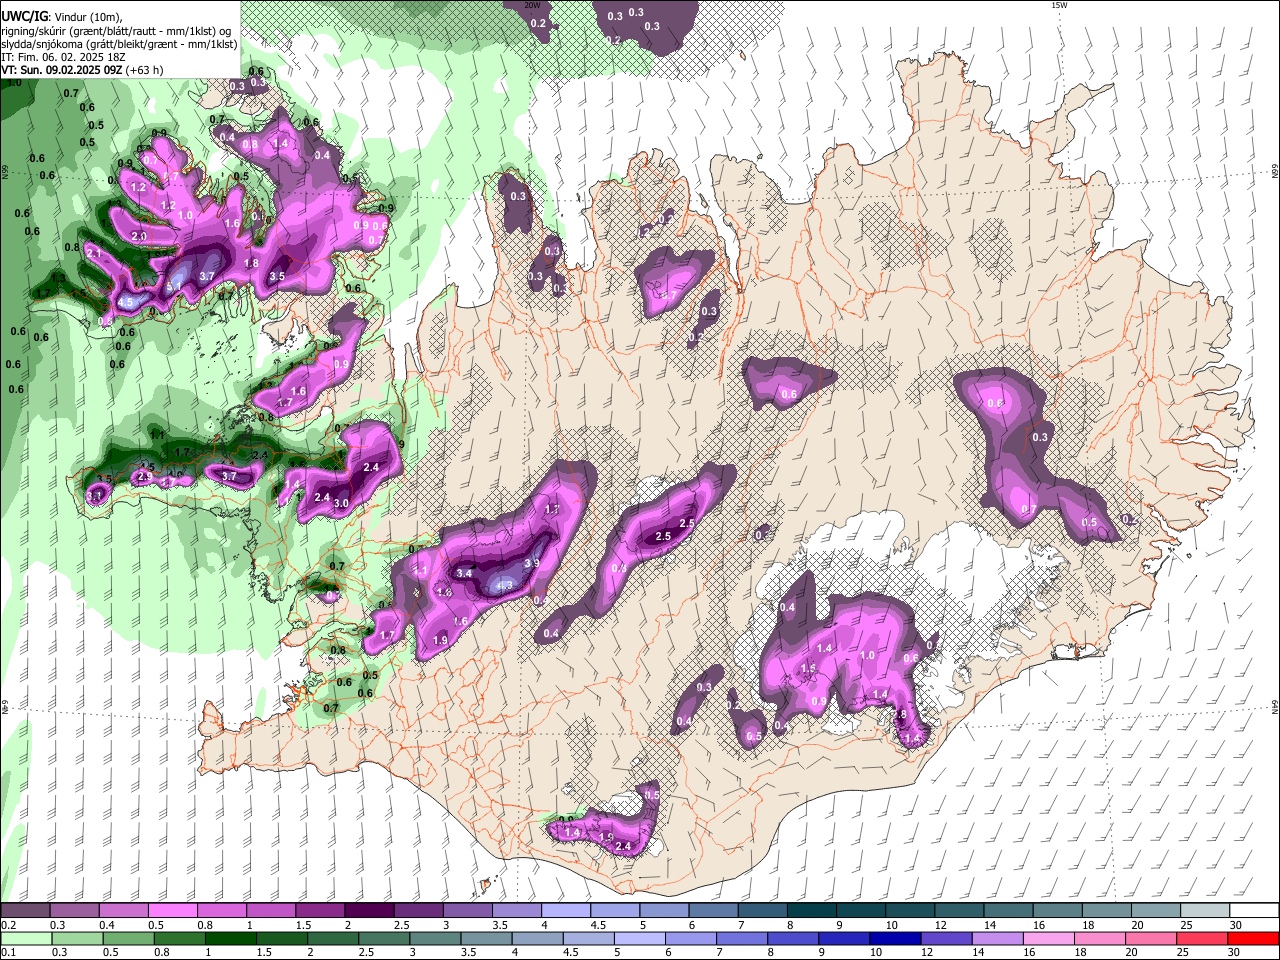The width and height of the screenshot is (1280, 960).
Task: Pick the white swatch after 30 in snow legend
Action: point(1254,910)
